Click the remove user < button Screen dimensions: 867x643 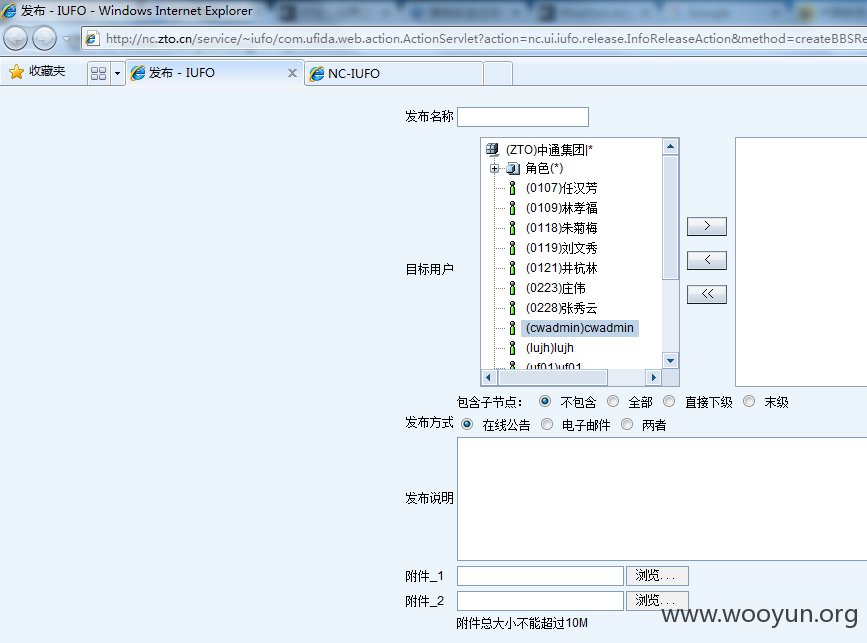[707, 260]
